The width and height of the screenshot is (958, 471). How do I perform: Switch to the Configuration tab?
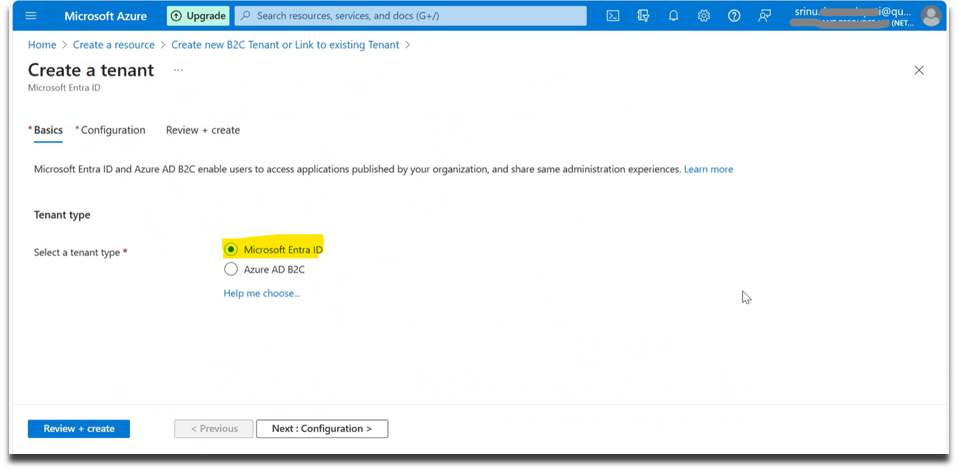pos(111,130)
